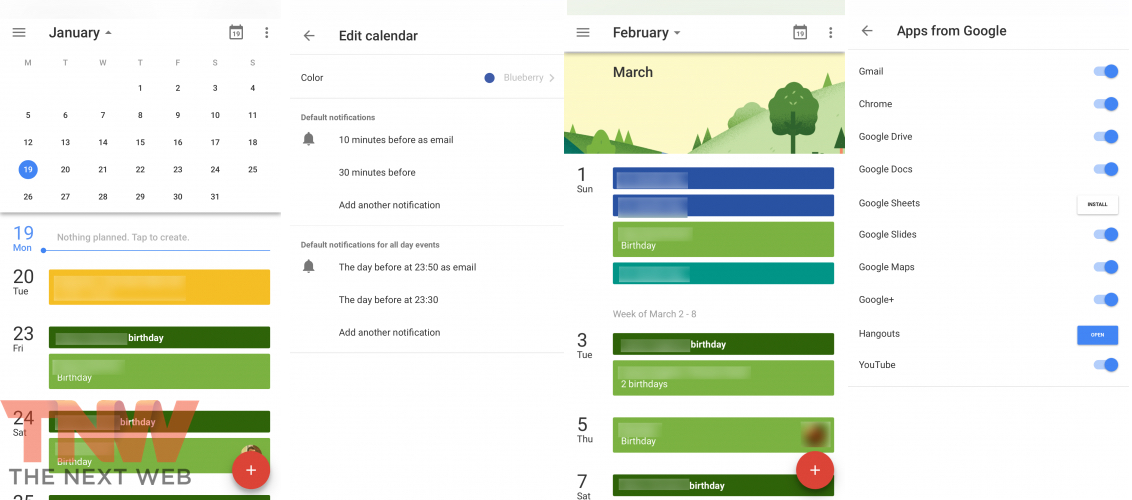1132x500 pixels.
Task: Select January 20 in month grid
Action: click(65, 170)
